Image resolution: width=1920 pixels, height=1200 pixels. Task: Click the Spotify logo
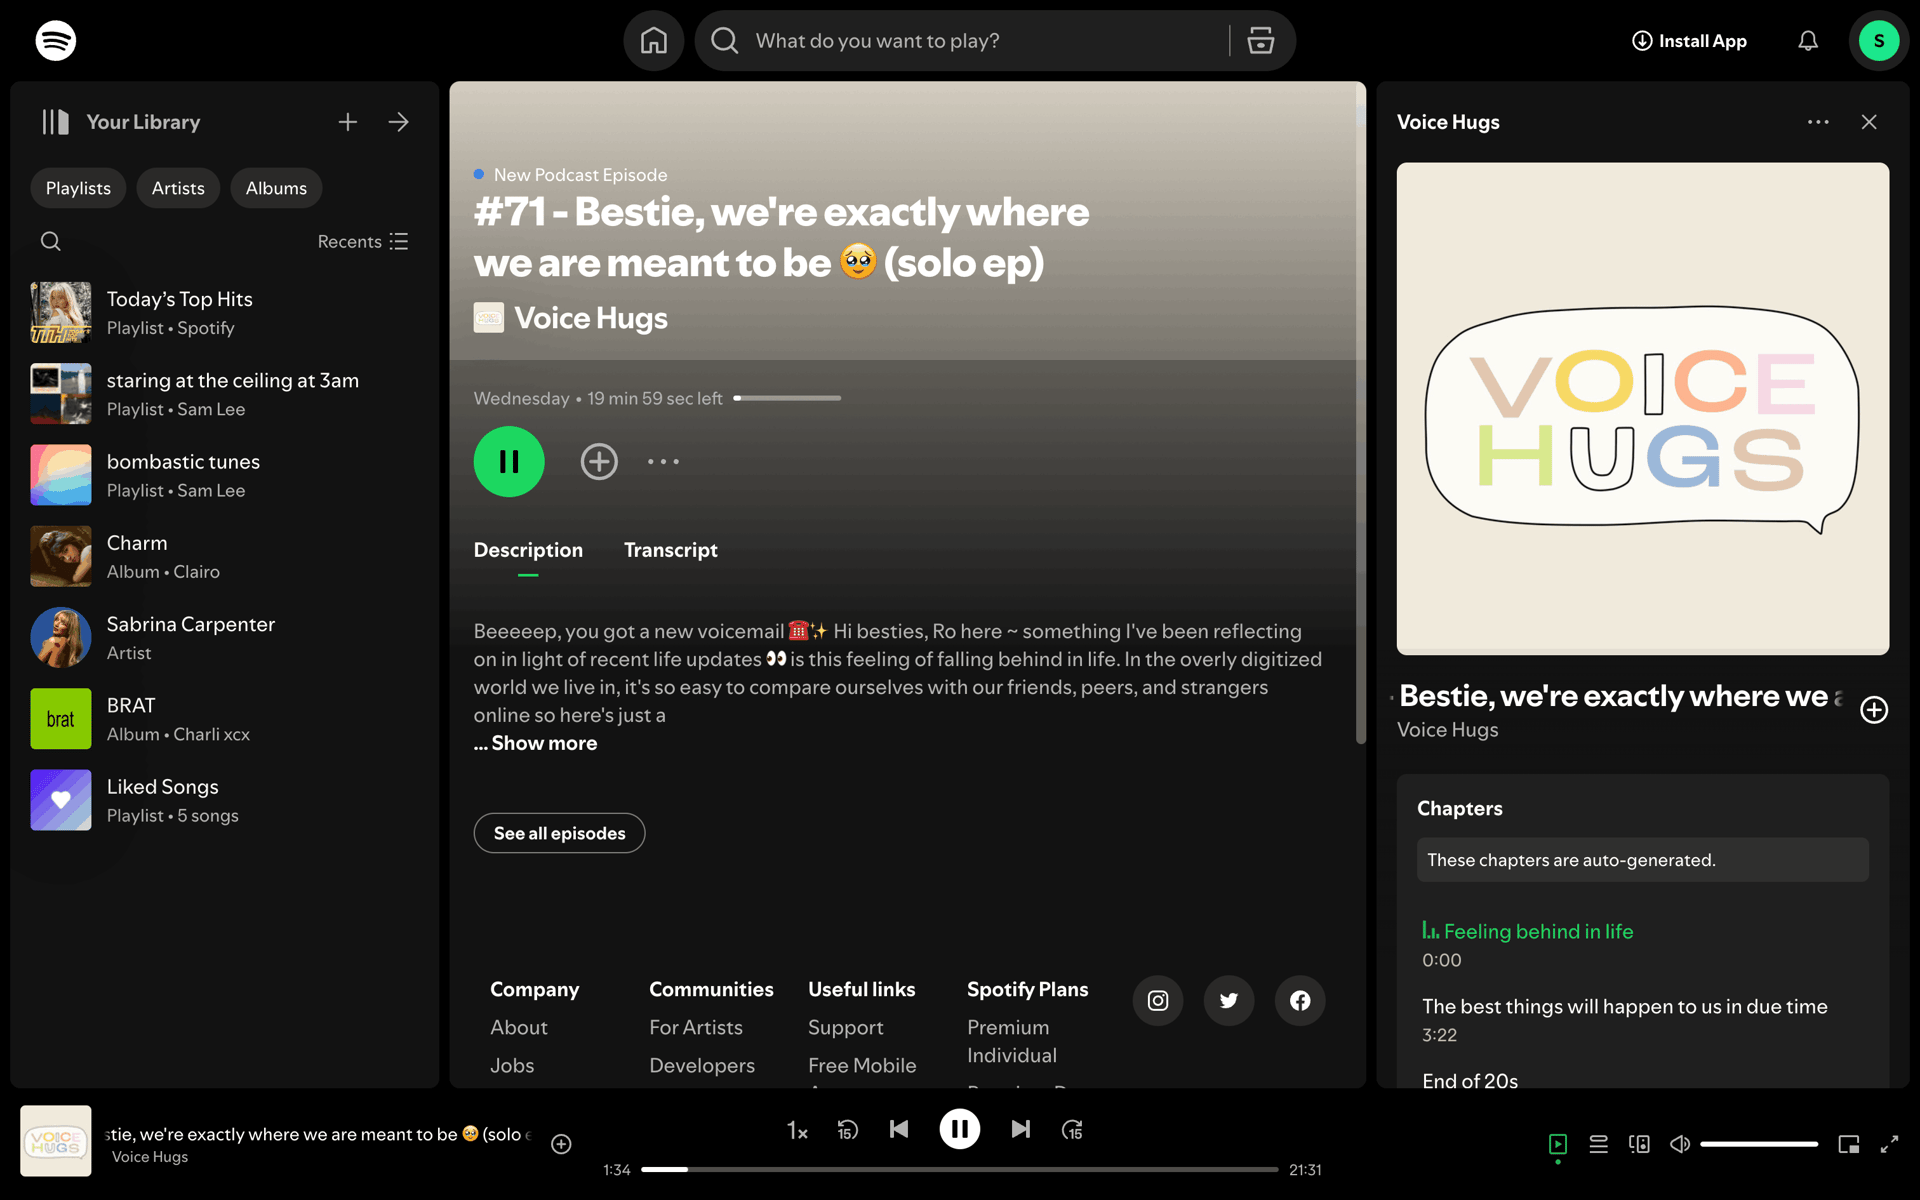(x=56, y=41)
